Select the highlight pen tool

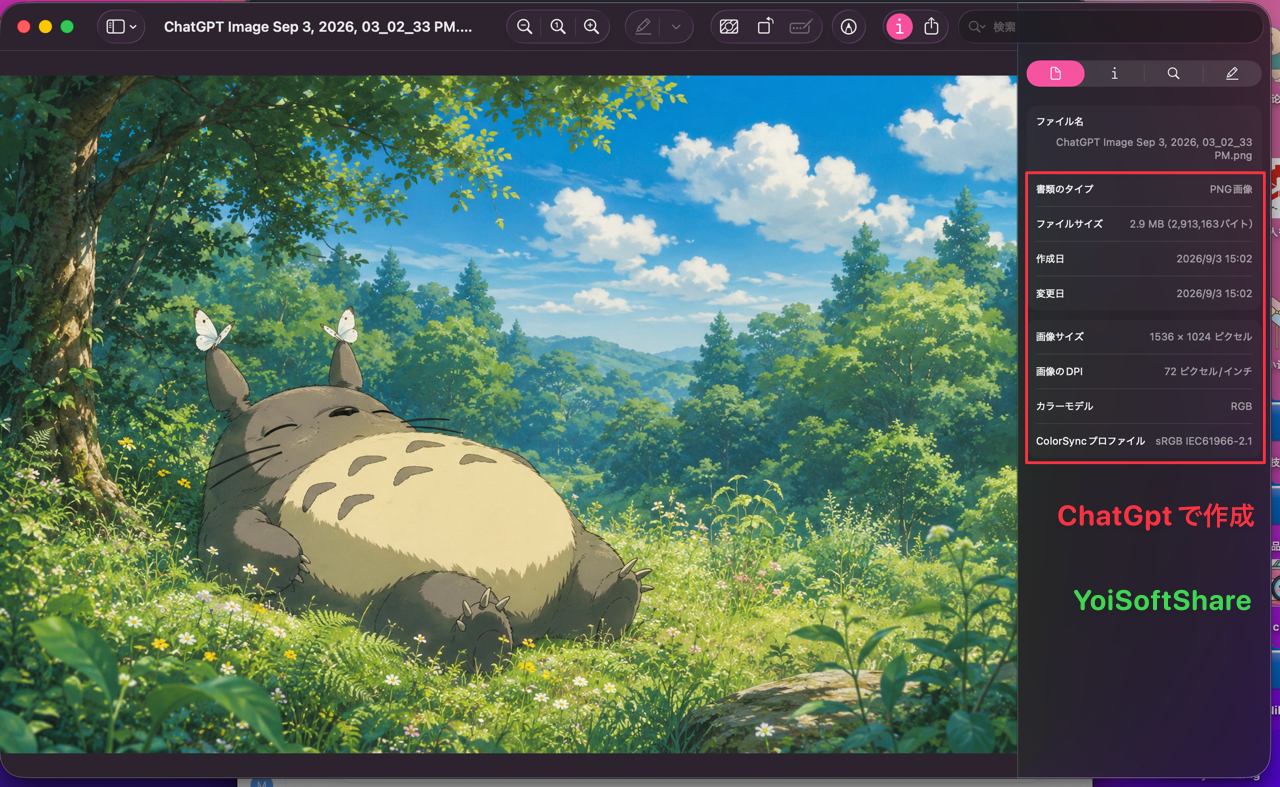point(643,27)
